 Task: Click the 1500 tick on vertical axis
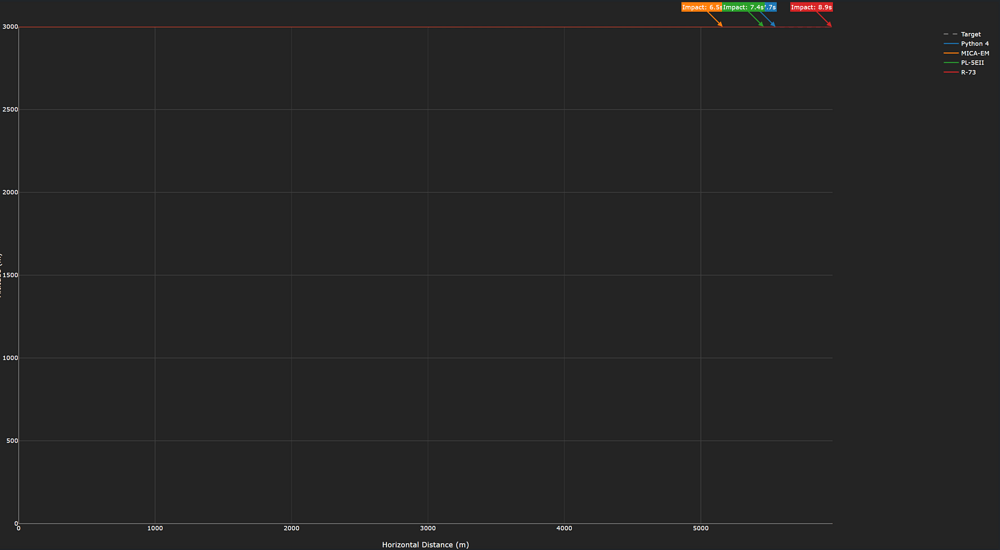click(x=8, y=276)
